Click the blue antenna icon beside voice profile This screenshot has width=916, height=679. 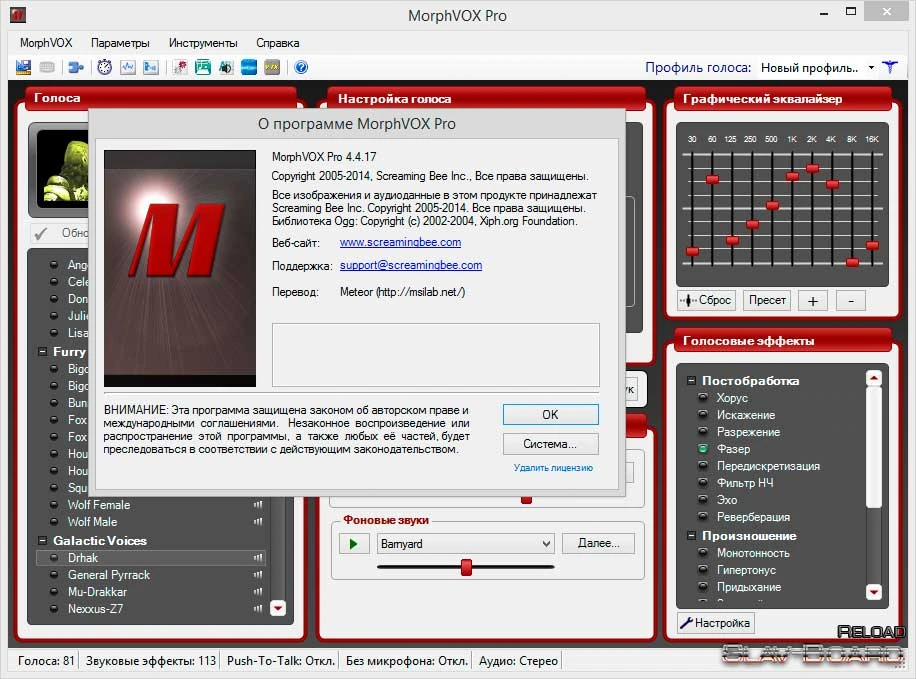pyautogui.click(x=890, y=67)
